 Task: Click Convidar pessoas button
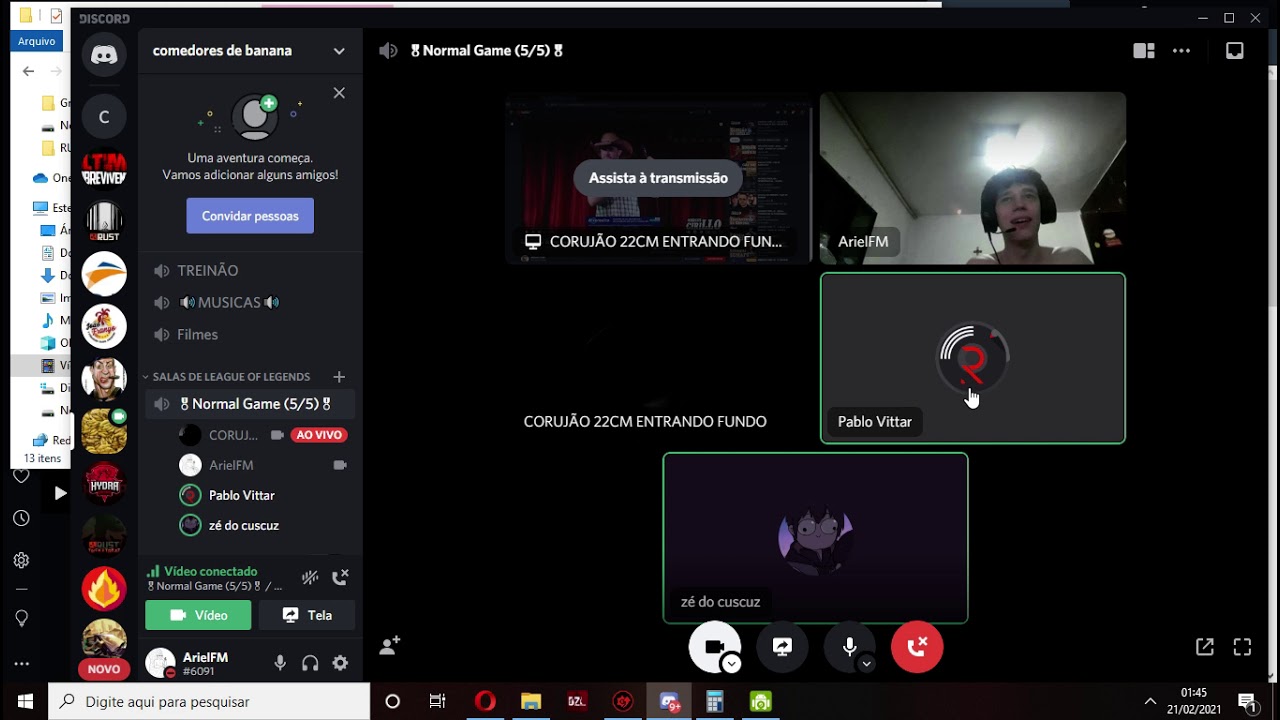pyautogui.click(x=250, y=216)
